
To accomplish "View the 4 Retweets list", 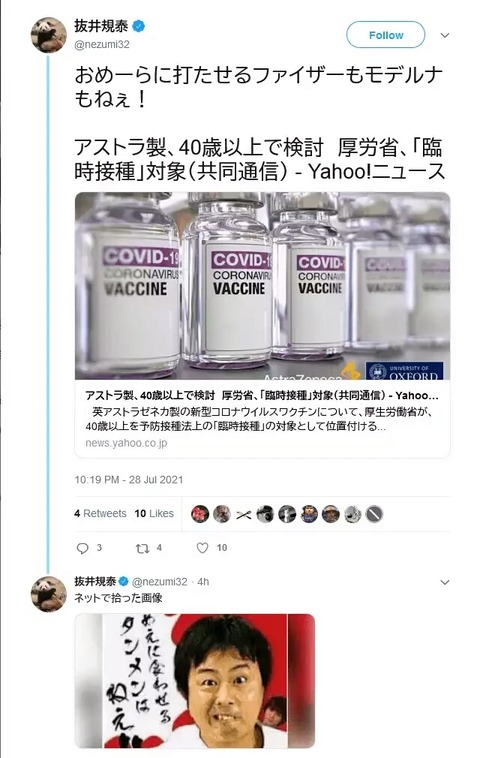I will click(100, 513).
